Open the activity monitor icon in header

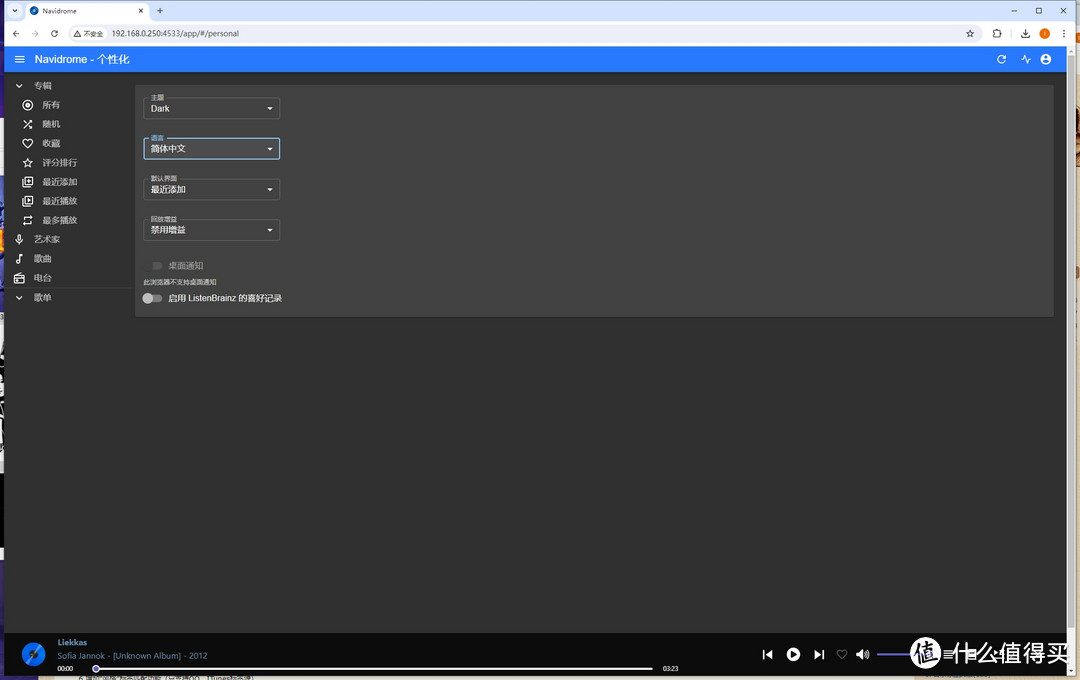coord(1025,60)
